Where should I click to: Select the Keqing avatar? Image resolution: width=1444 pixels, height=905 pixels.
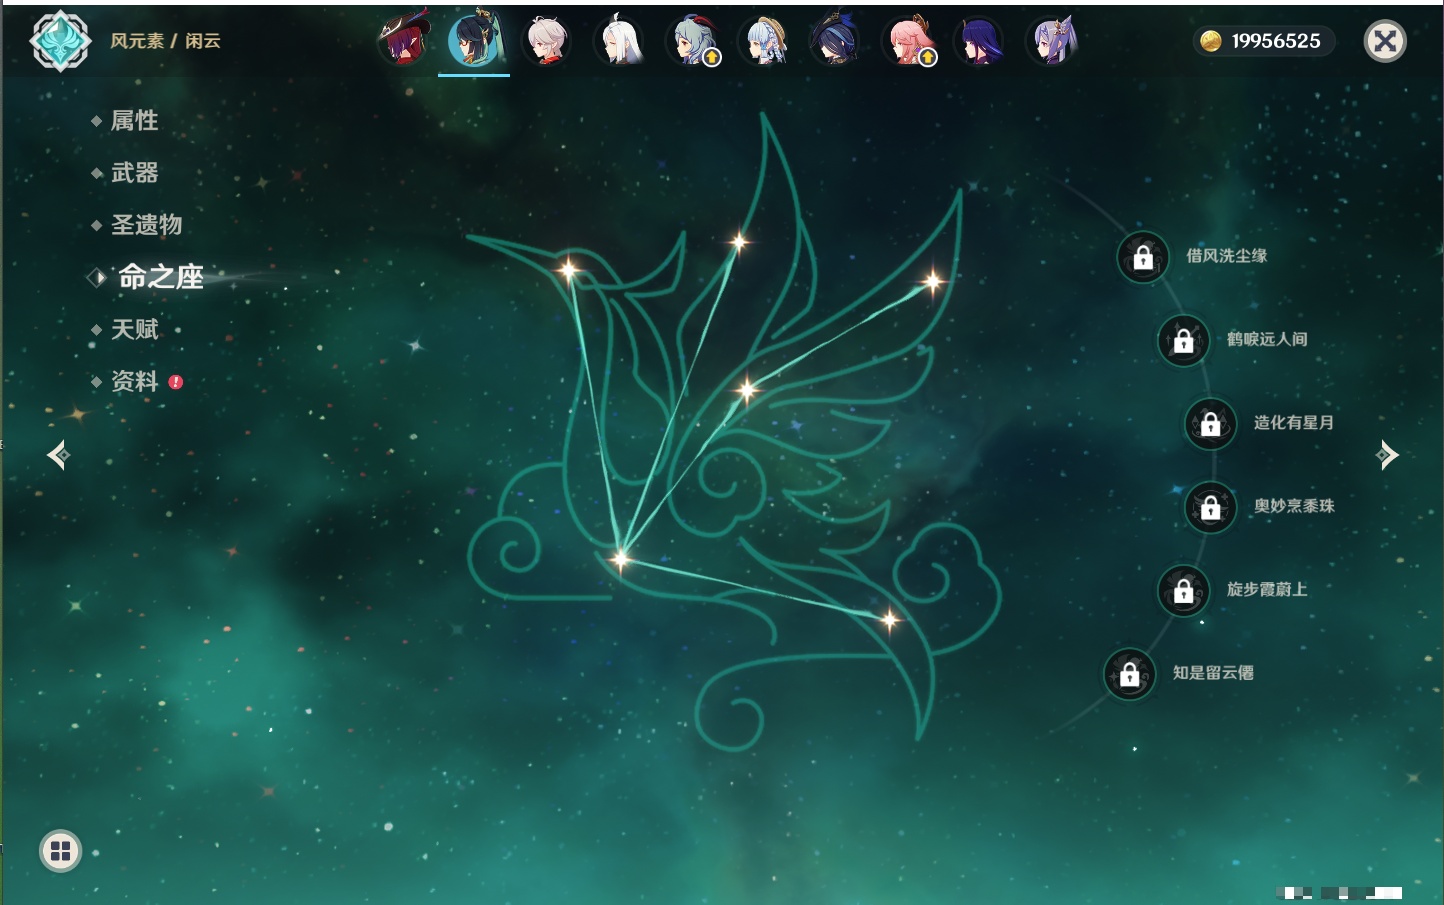tap(1052, 40)
